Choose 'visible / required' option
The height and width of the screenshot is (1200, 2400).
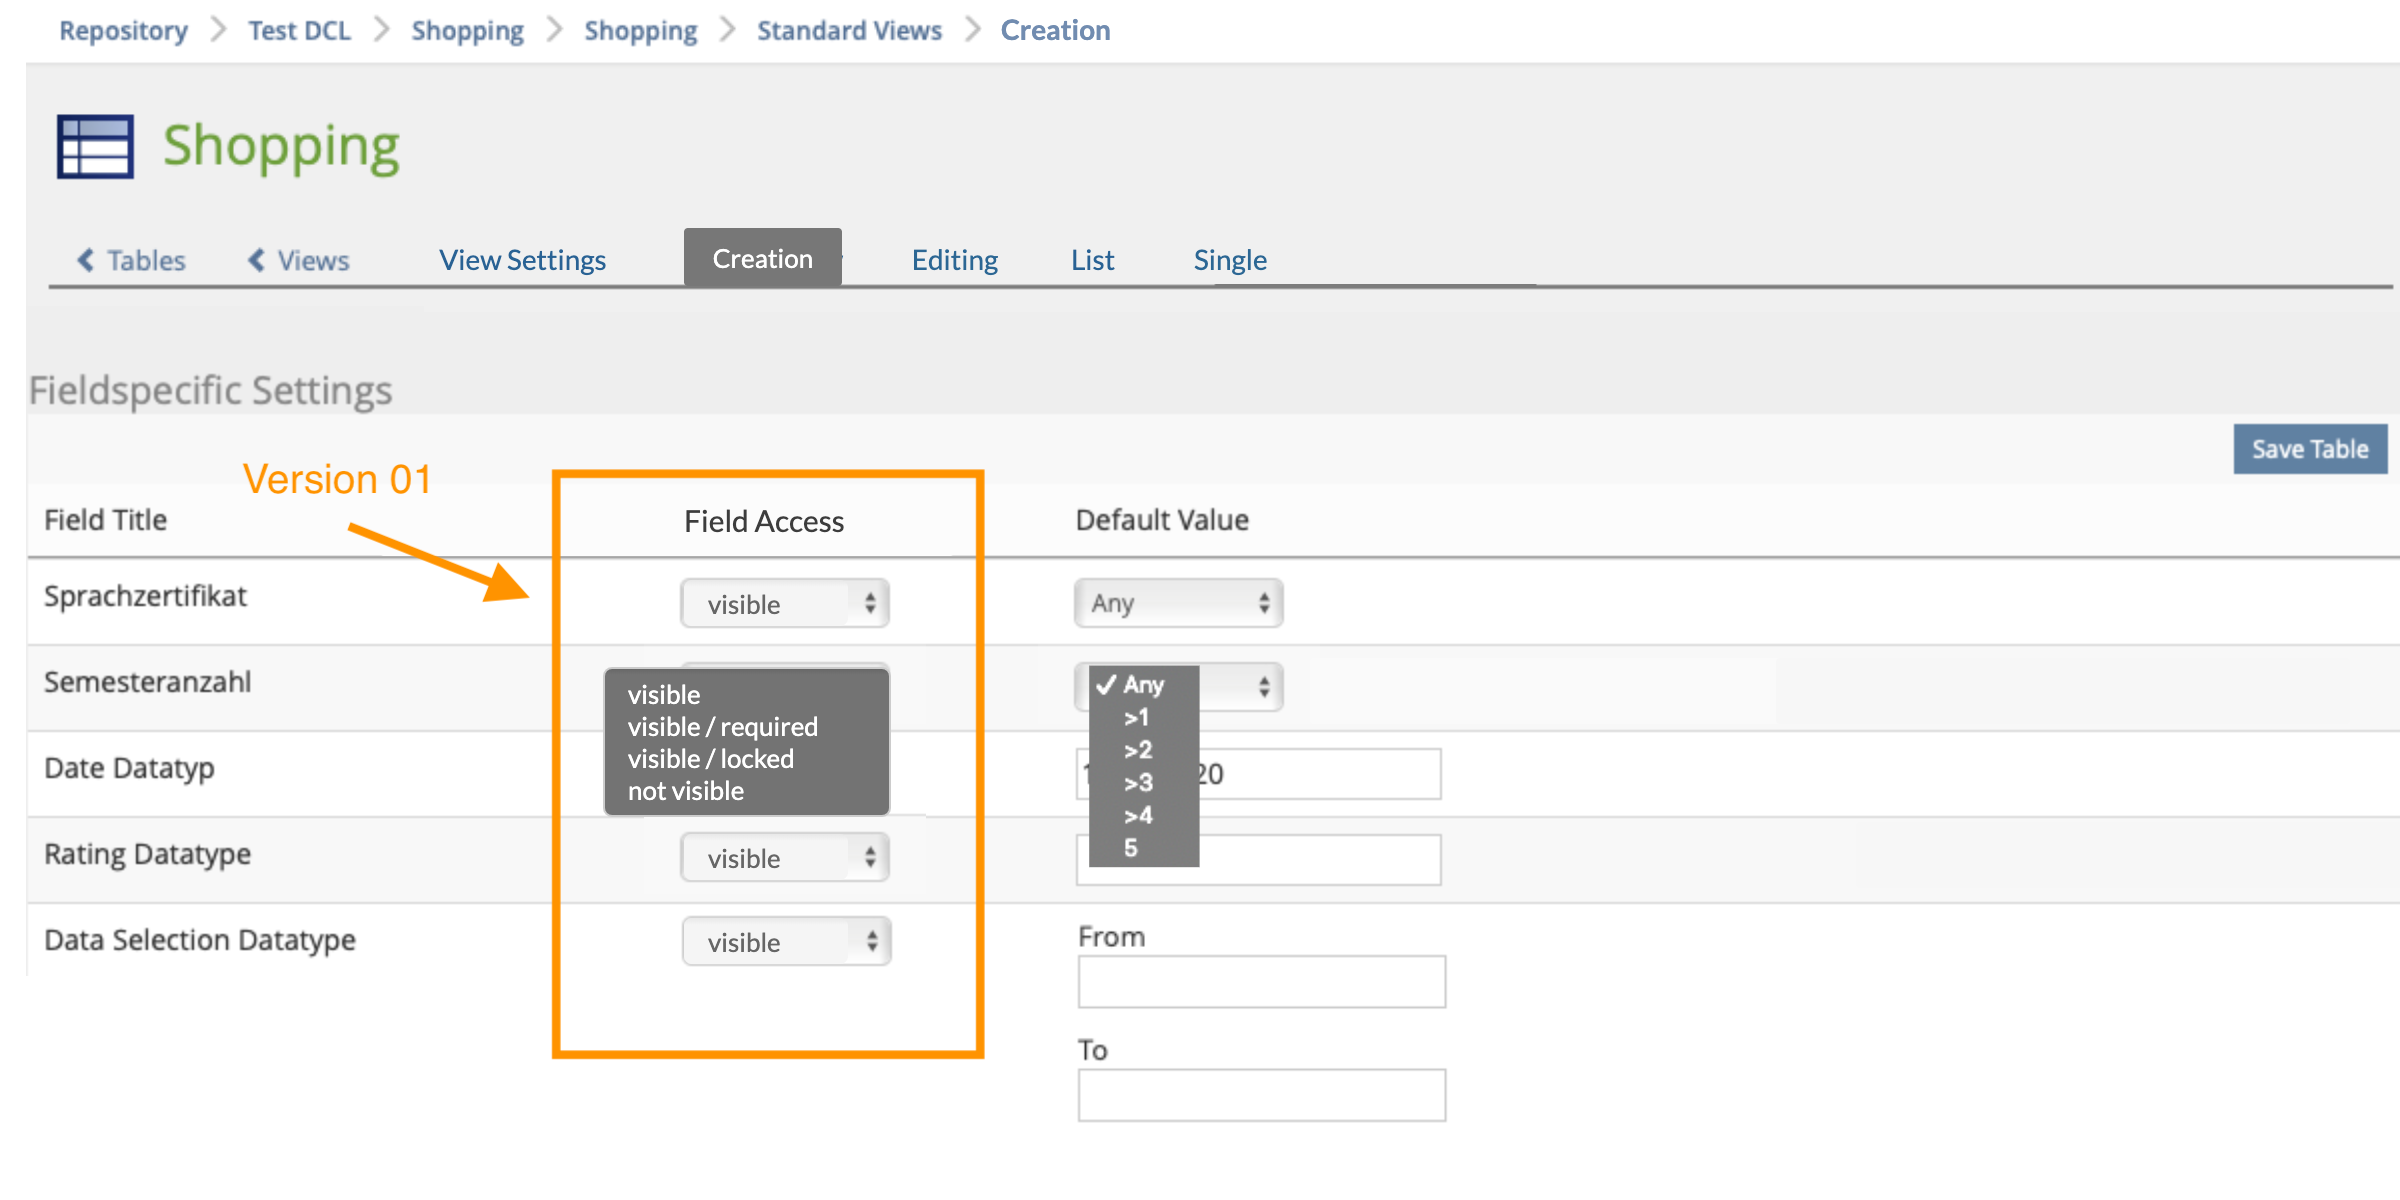tap(722, 727)
